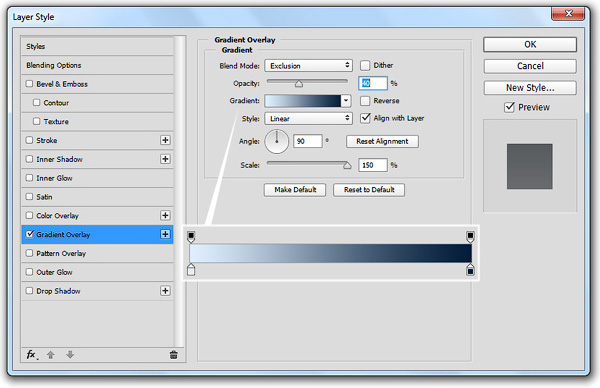600x388 pixels.
Task: Add another Gradient Overlay with plus icon
Action: [165, 234]
